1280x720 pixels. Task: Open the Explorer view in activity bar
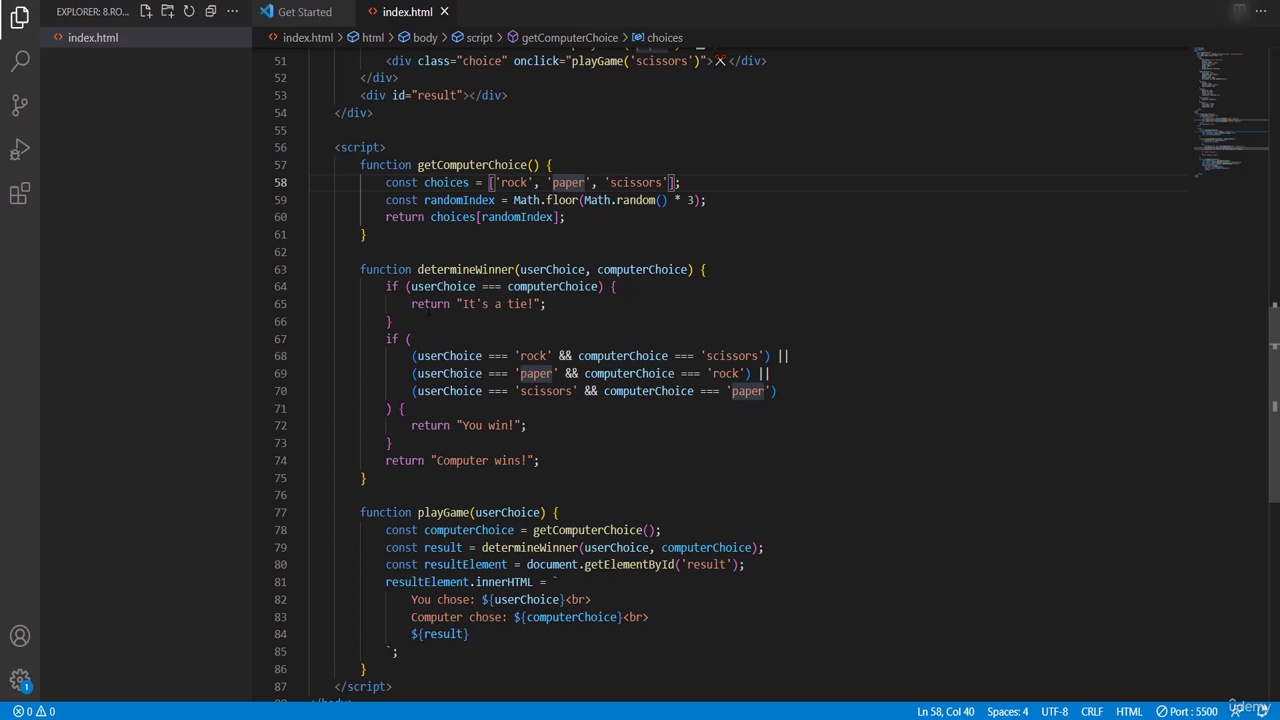pyautogui.click(x=20, y=17)
